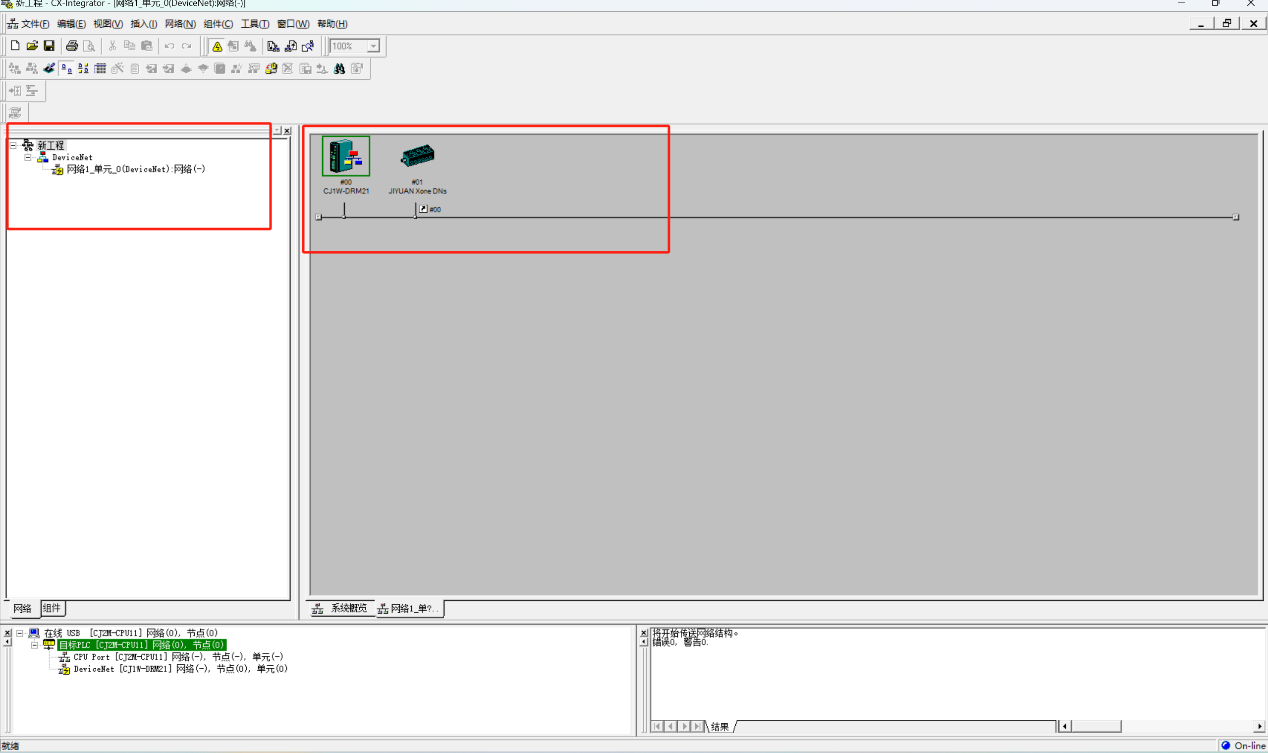Click the align list icon in third row
The image size is (1268, 753).
point(32,91)
